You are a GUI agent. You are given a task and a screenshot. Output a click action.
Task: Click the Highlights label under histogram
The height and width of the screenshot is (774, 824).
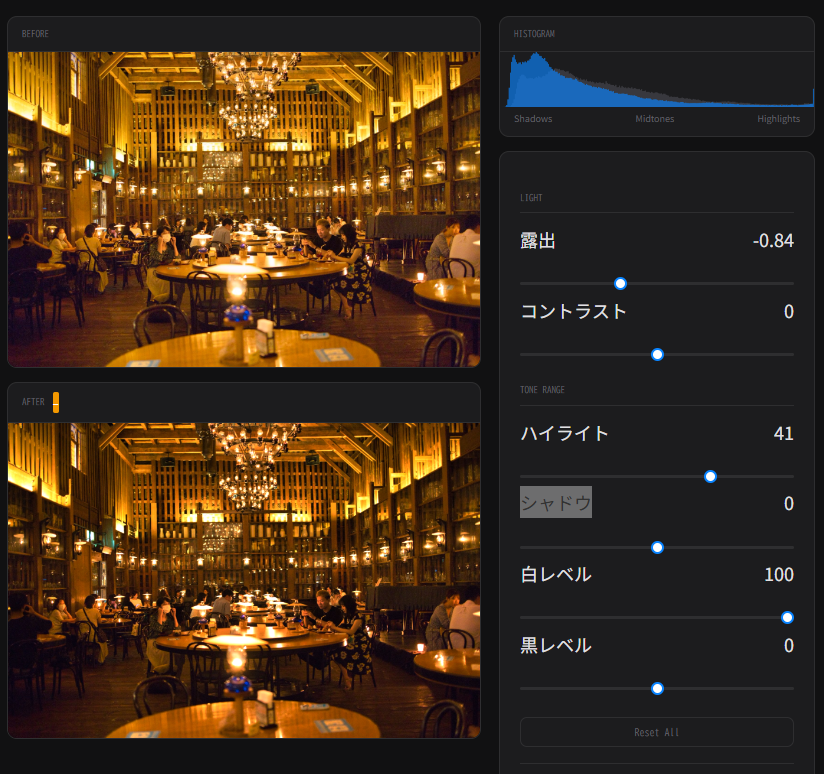(778, 119)
